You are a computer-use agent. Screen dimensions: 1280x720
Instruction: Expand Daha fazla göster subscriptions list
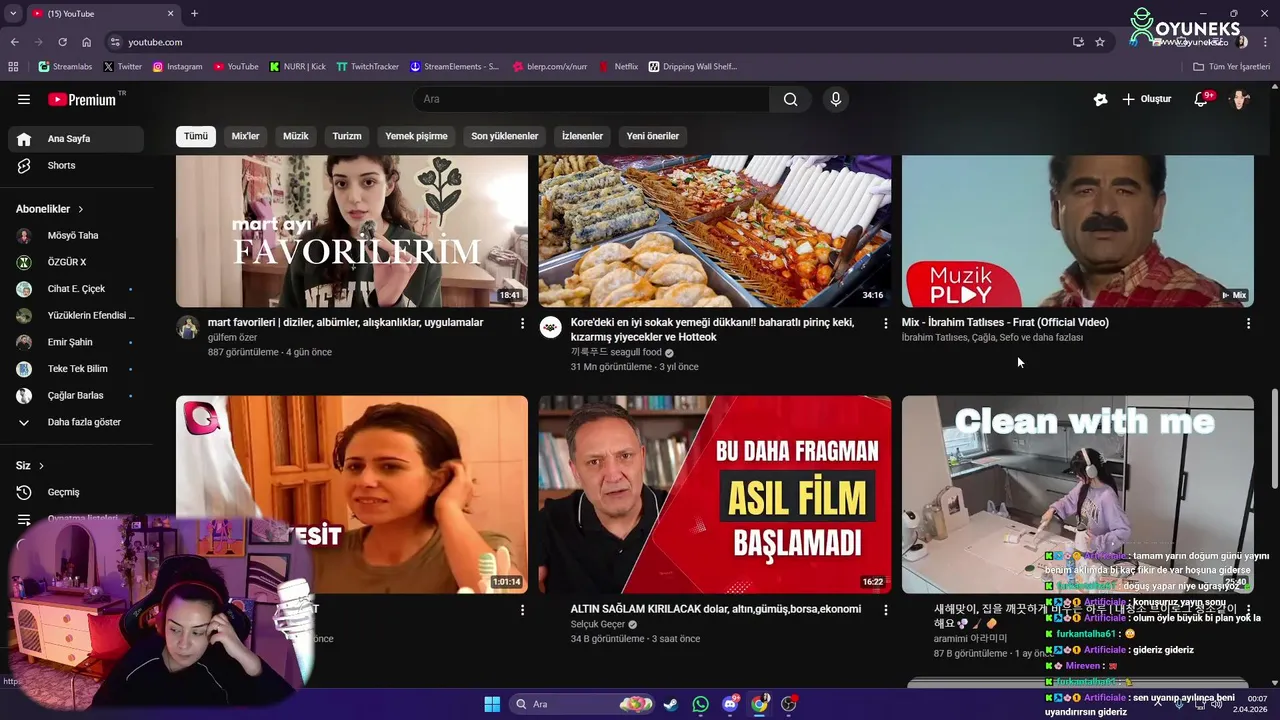pyautogui.click(x=76, y=422)
